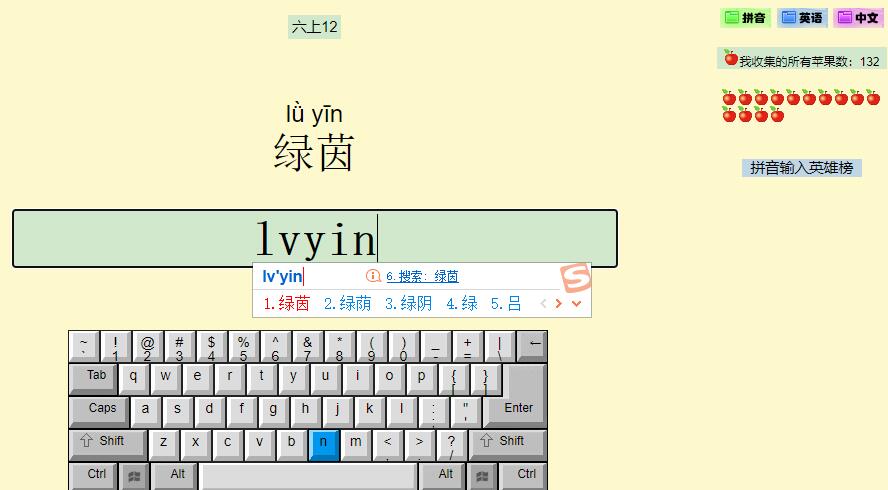Viewport: 888px width, 490px height.
Task: Click the p key on keyboard
Action: point(422,379)
